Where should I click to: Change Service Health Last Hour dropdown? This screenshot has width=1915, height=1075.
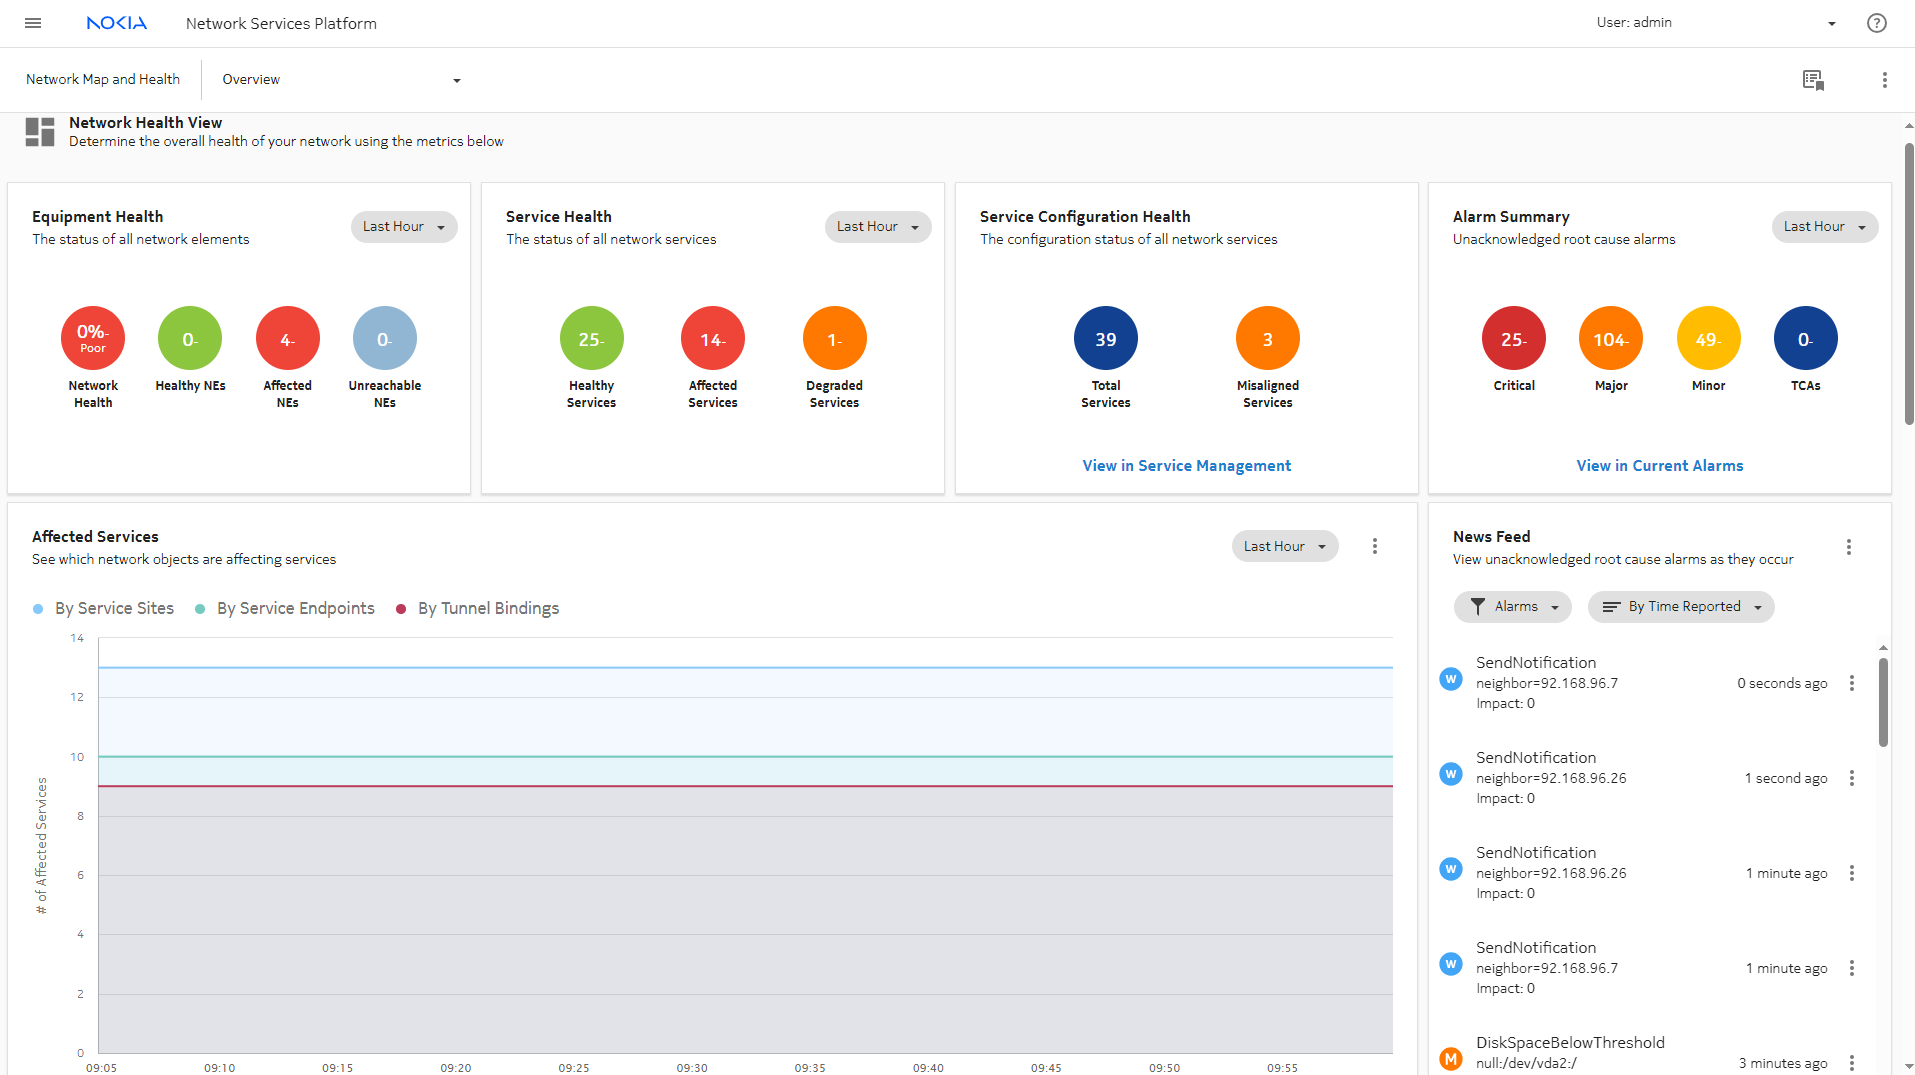878,227
